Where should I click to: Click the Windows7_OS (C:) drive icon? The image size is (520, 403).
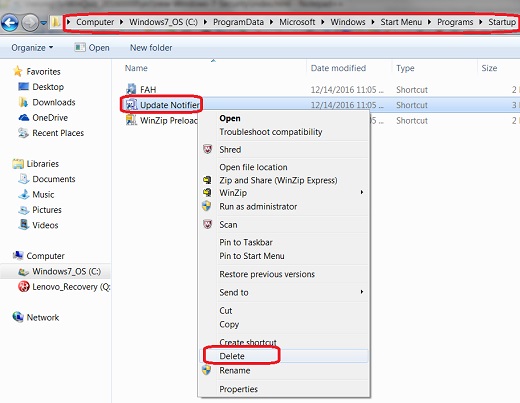pos(23,272)
